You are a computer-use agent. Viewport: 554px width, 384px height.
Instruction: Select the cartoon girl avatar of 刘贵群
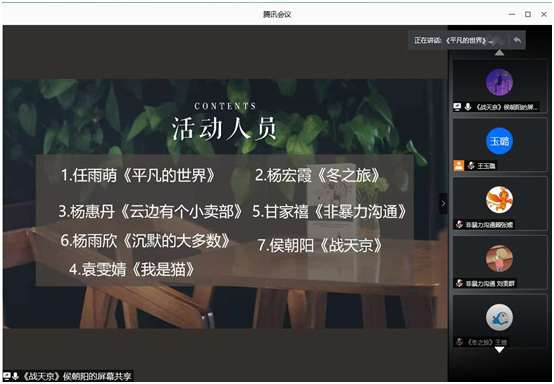[x=499, y=259]
